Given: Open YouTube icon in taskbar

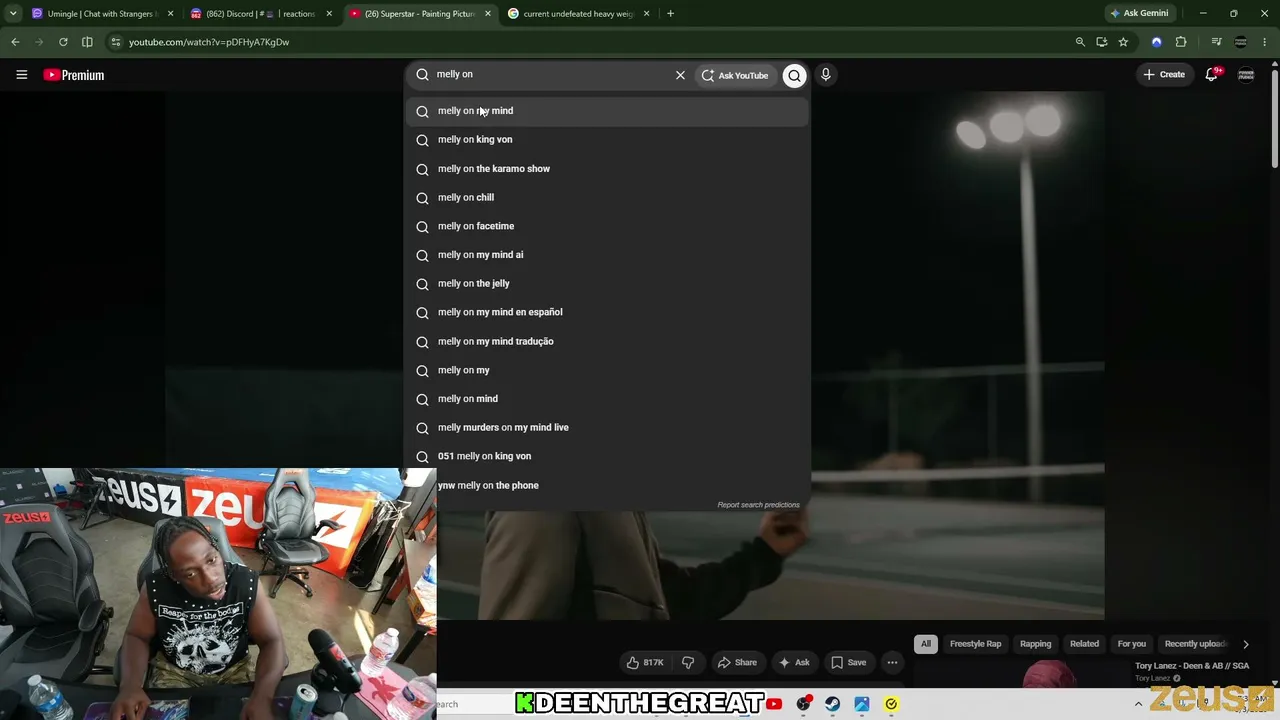Looking at the screenshot, I should pos(774,704).
